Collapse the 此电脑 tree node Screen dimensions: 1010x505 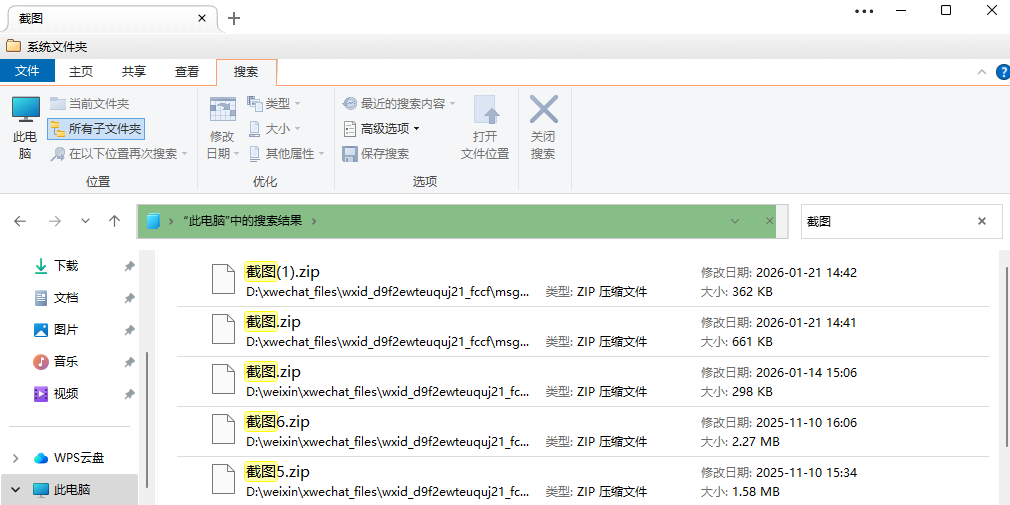tap(15, 490)
